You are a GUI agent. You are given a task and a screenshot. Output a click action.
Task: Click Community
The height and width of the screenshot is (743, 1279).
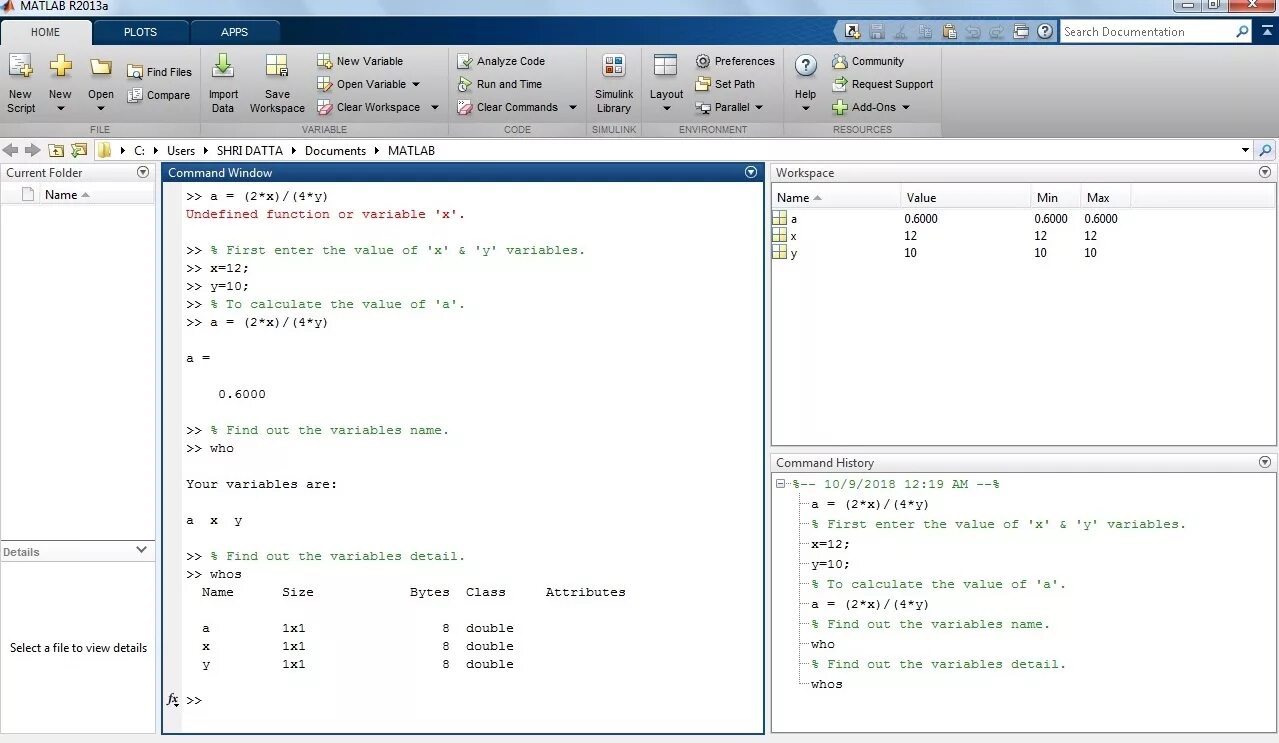click(868, 61)
